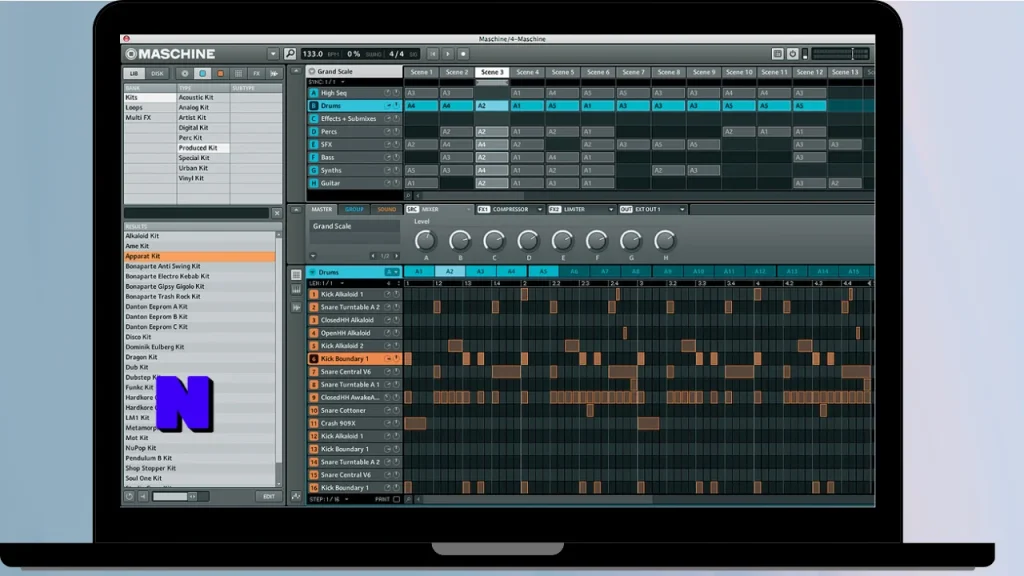Filter the browser by Sounds icon
The image size is (1024, 576).
pos(220,74)
